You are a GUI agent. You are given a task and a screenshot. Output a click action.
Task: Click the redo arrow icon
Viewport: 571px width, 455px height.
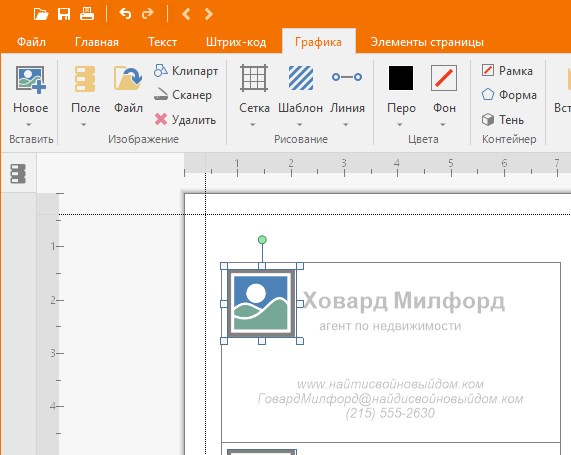point(147,14)
